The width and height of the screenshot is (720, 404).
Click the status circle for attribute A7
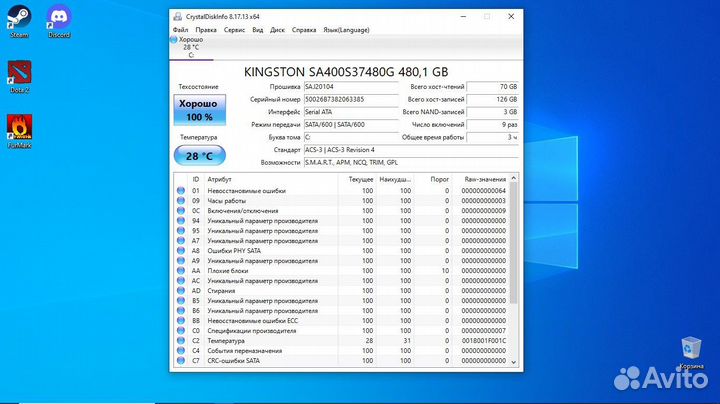click(181, 241)
